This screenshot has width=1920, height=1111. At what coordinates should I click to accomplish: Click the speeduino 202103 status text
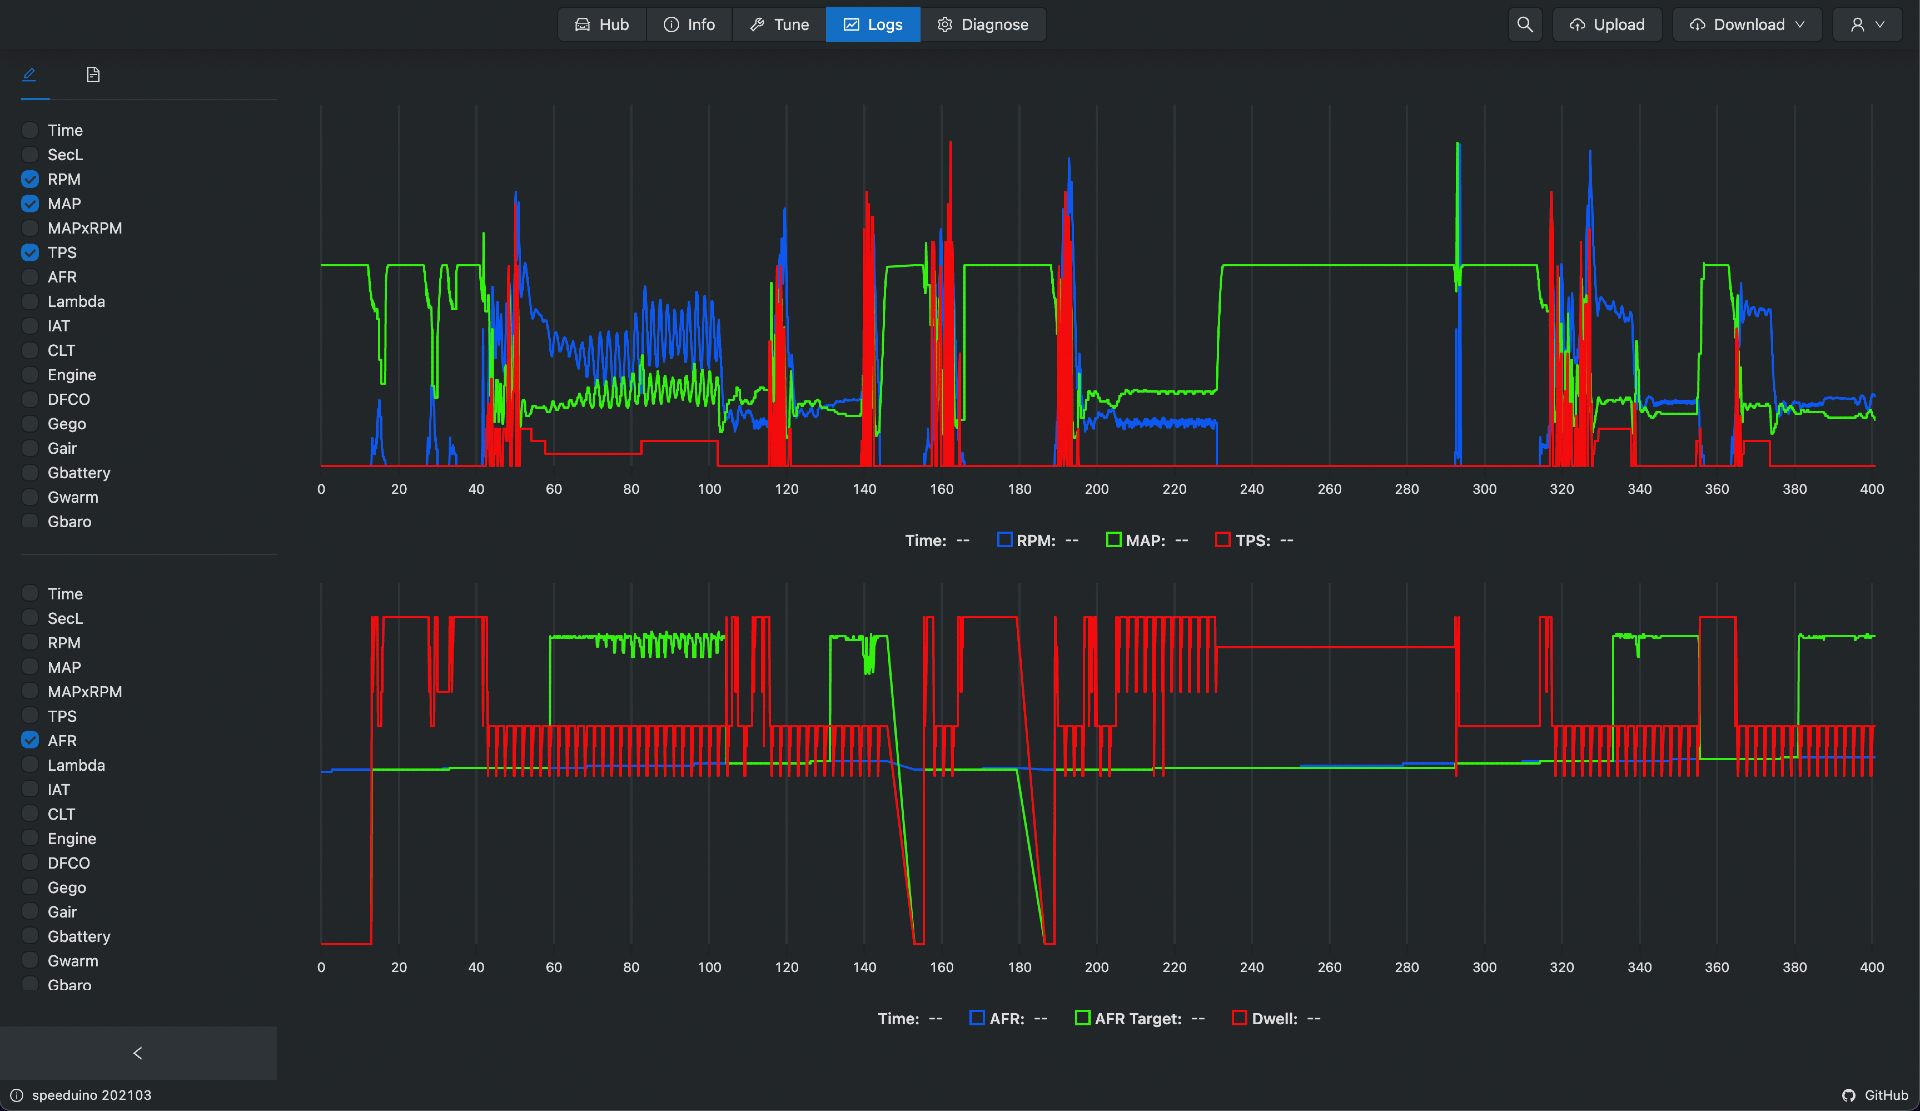click(x=92, y=1095)
